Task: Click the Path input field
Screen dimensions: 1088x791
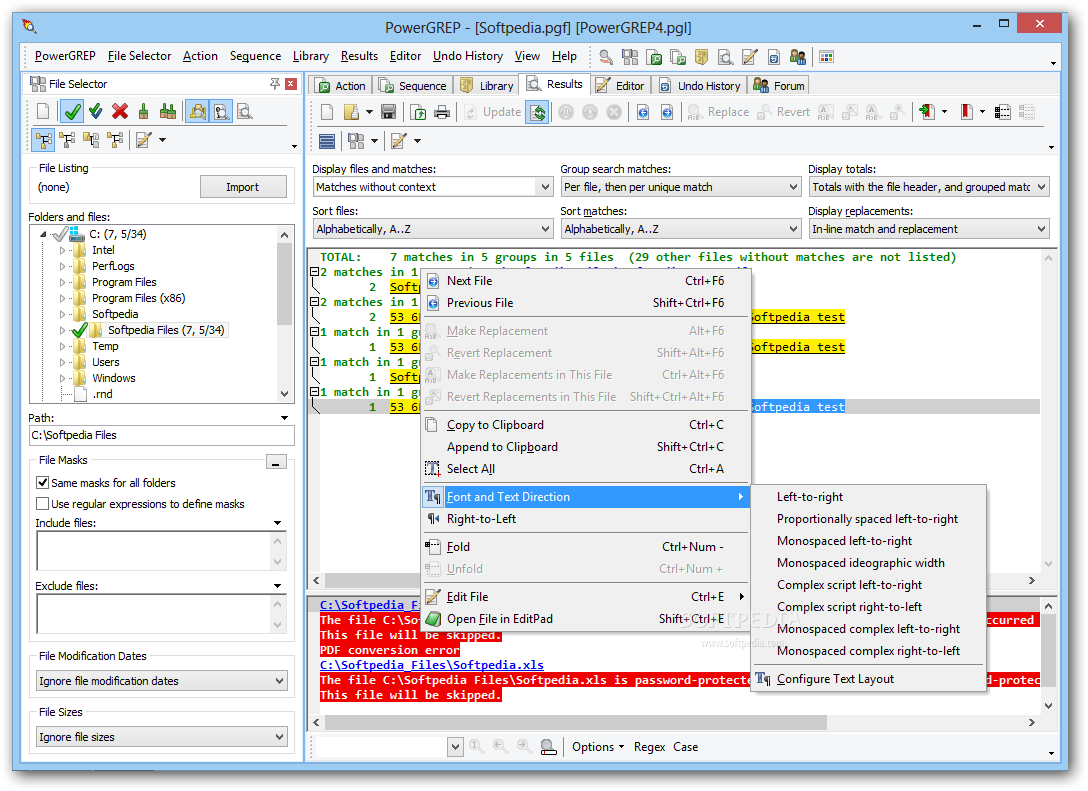Action: (162, 435)
